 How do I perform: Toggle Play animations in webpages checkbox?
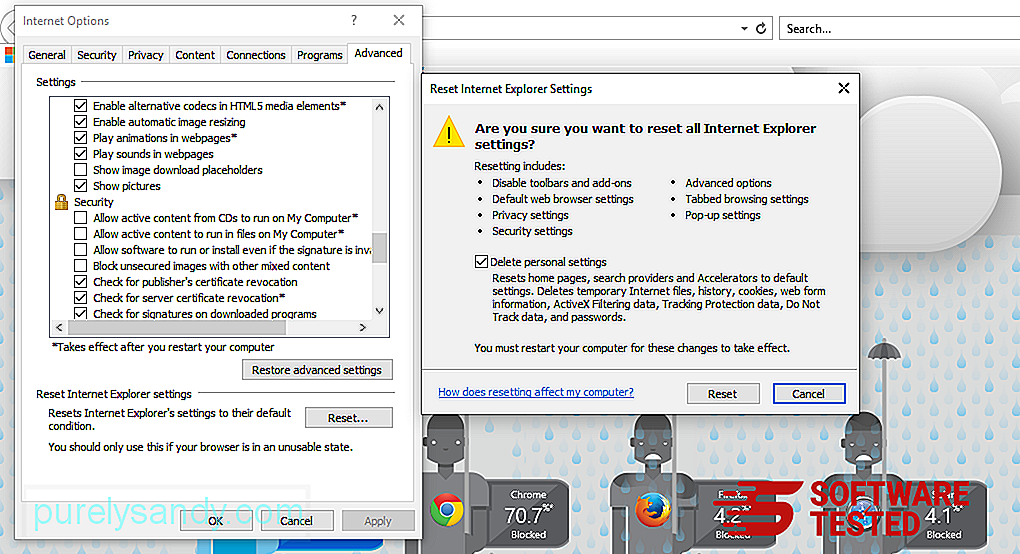81,138
